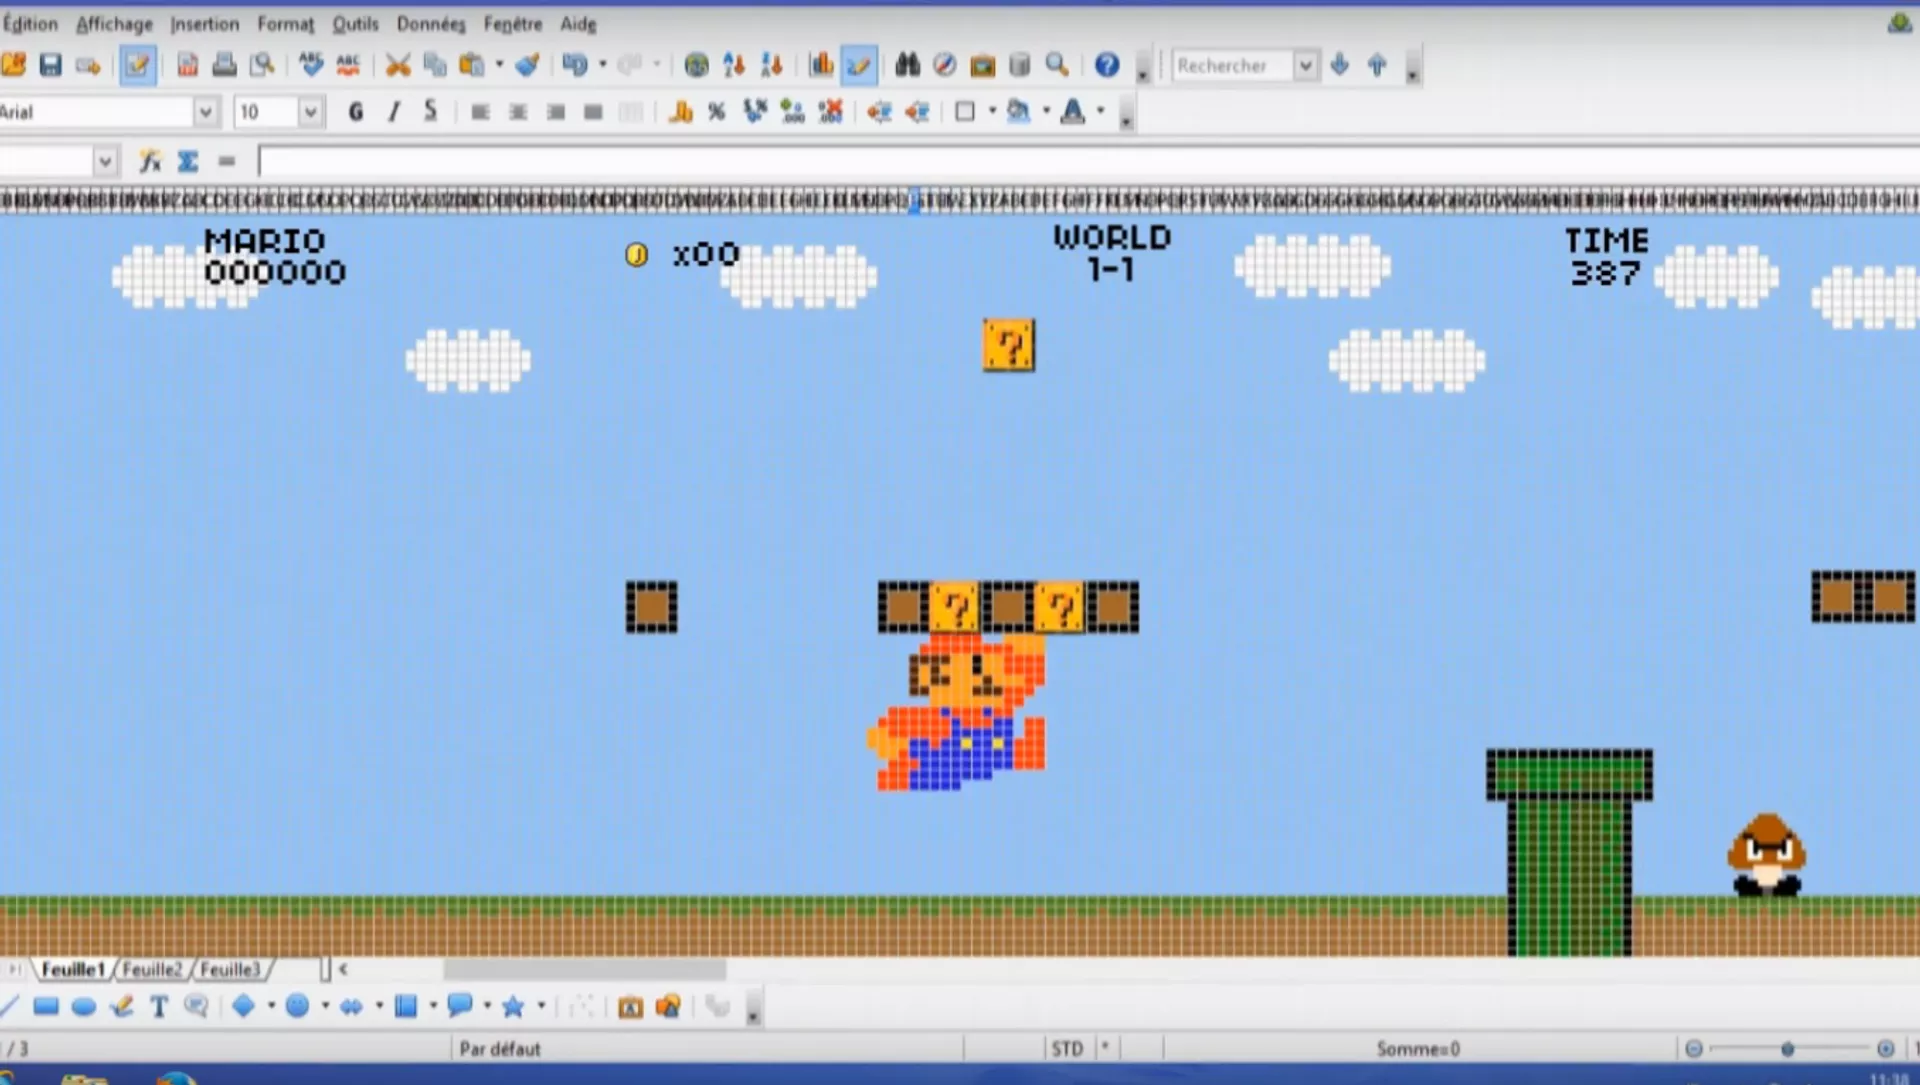The width and height of the screenshot is (1920, 1085).
Task: Open the Édition menu
Action: (x=30, y=24)
